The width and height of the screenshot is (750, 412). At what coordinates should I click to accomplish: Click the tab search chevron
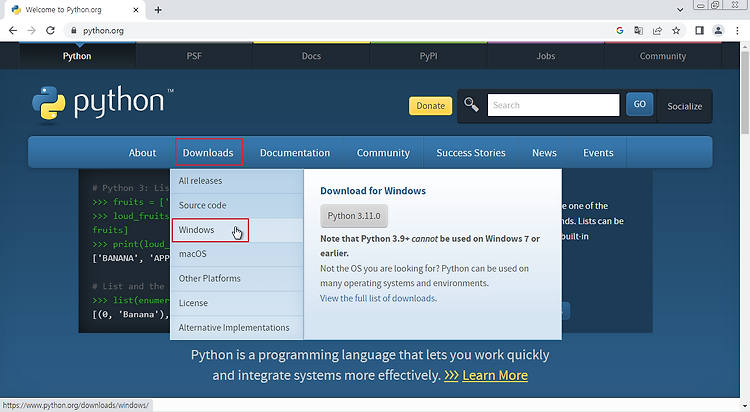coord(680,10)
